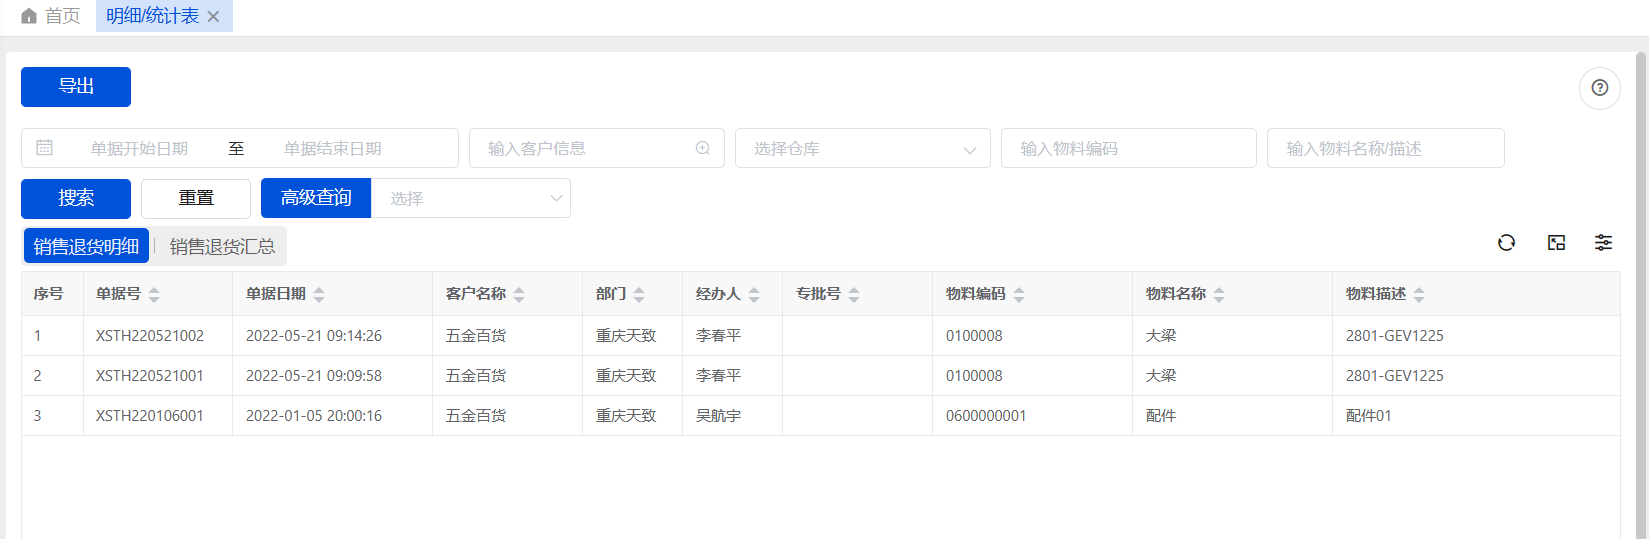This screenshot has width=1649, height=539.
Task: Click the 单据开始日期 field
Action: (139, 148)
